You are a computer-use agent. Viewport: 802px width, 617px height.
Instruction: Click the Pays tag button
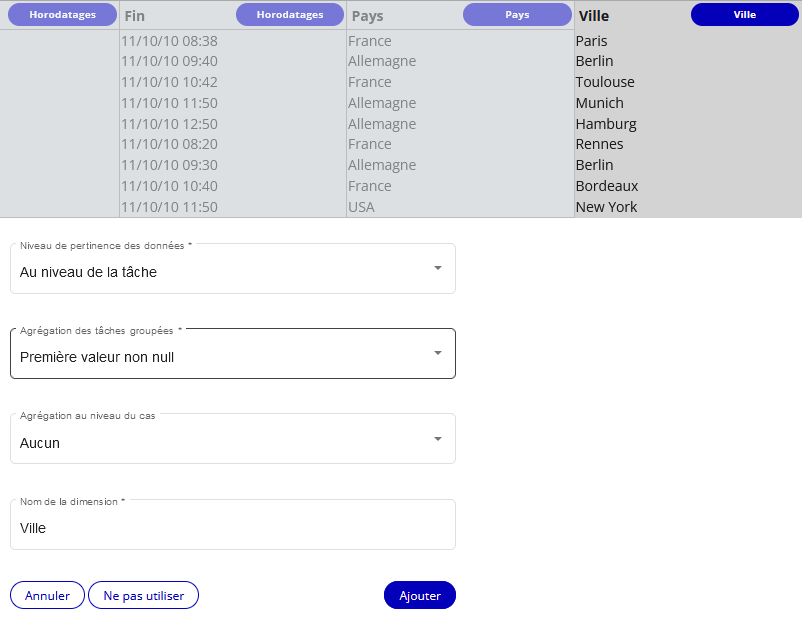point(517,15)
